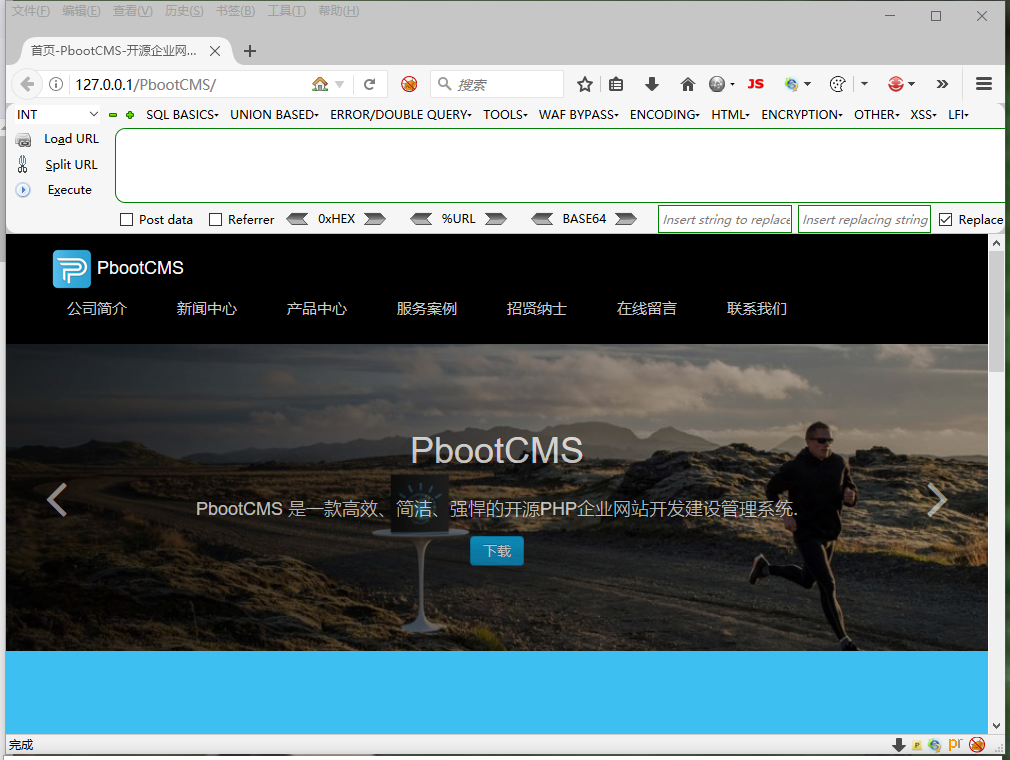Screen dimensions: 1010x760
Task: Open the cookie extension icon
Action: 837,84
